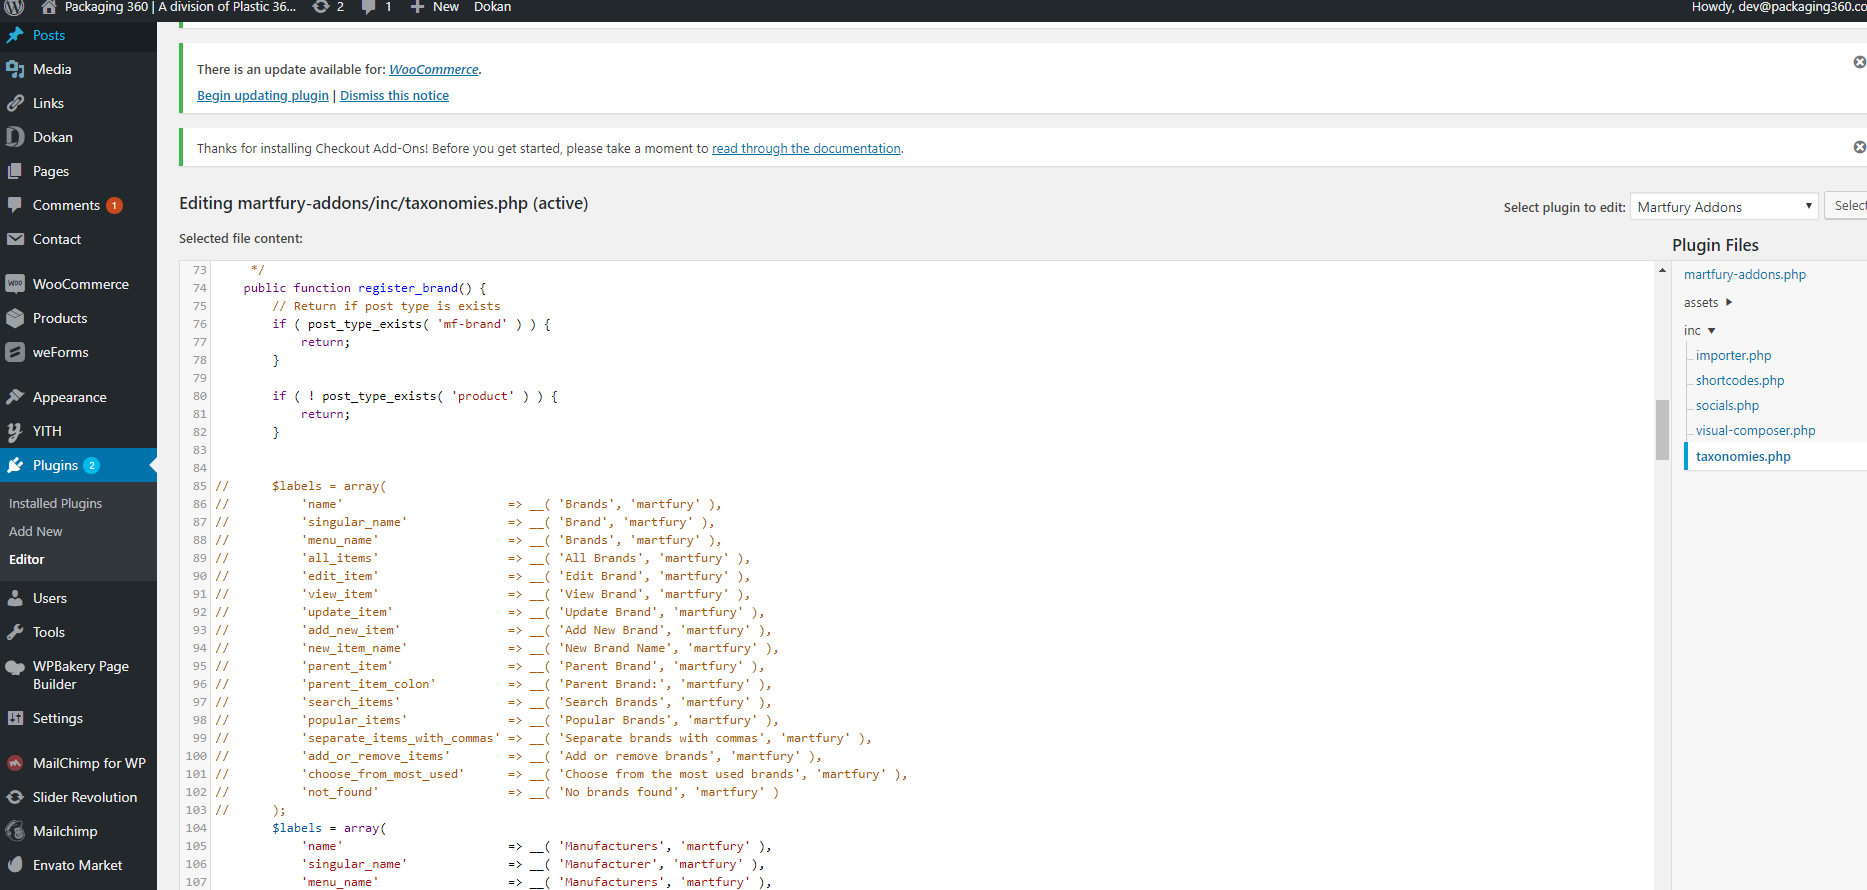
Task: Click the Posts pushpin icon
Action: (15, 35)
